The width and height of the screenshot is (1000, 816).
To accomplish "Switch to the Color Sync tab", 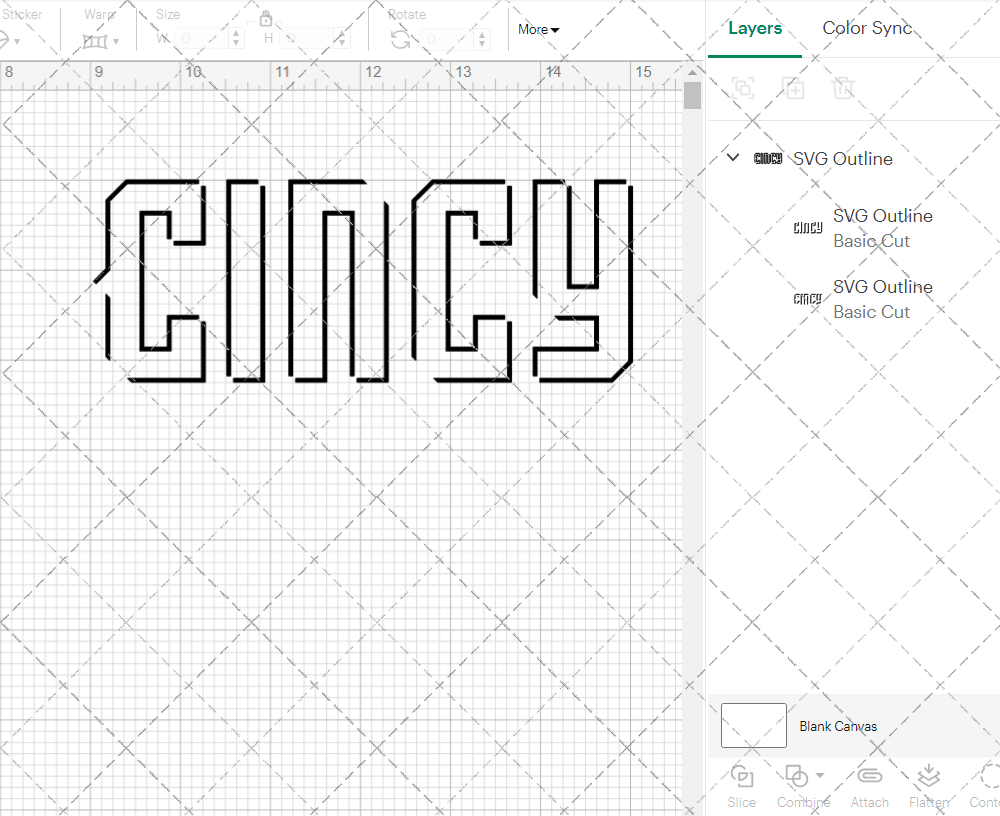I will tap(867, 28).
